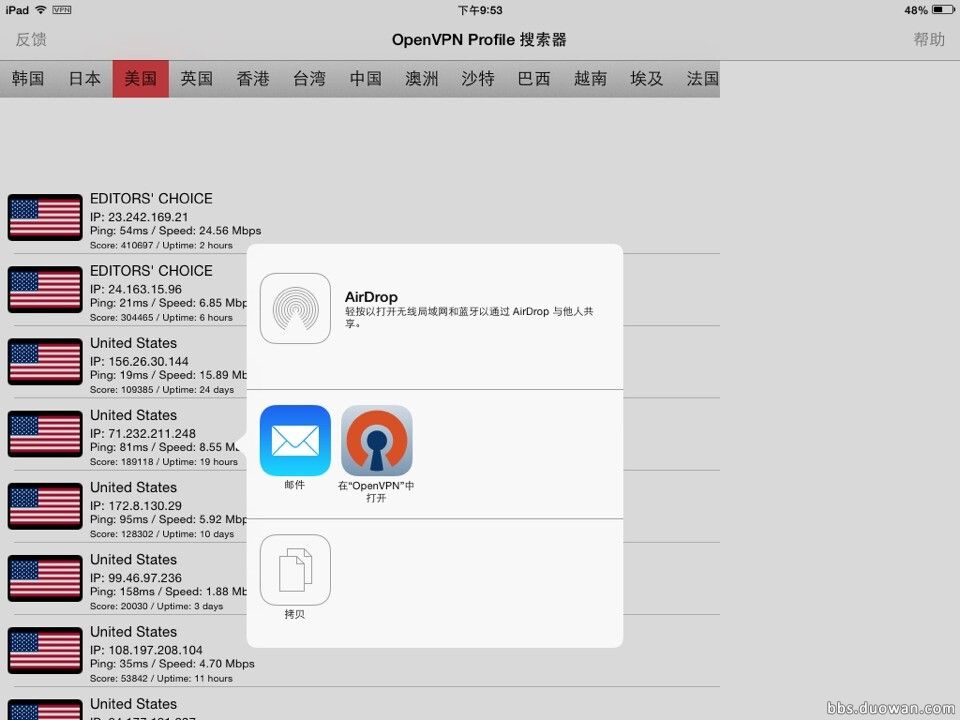
Task: Tap the VPN status bar indicator
Action: [x=62, y=10]
